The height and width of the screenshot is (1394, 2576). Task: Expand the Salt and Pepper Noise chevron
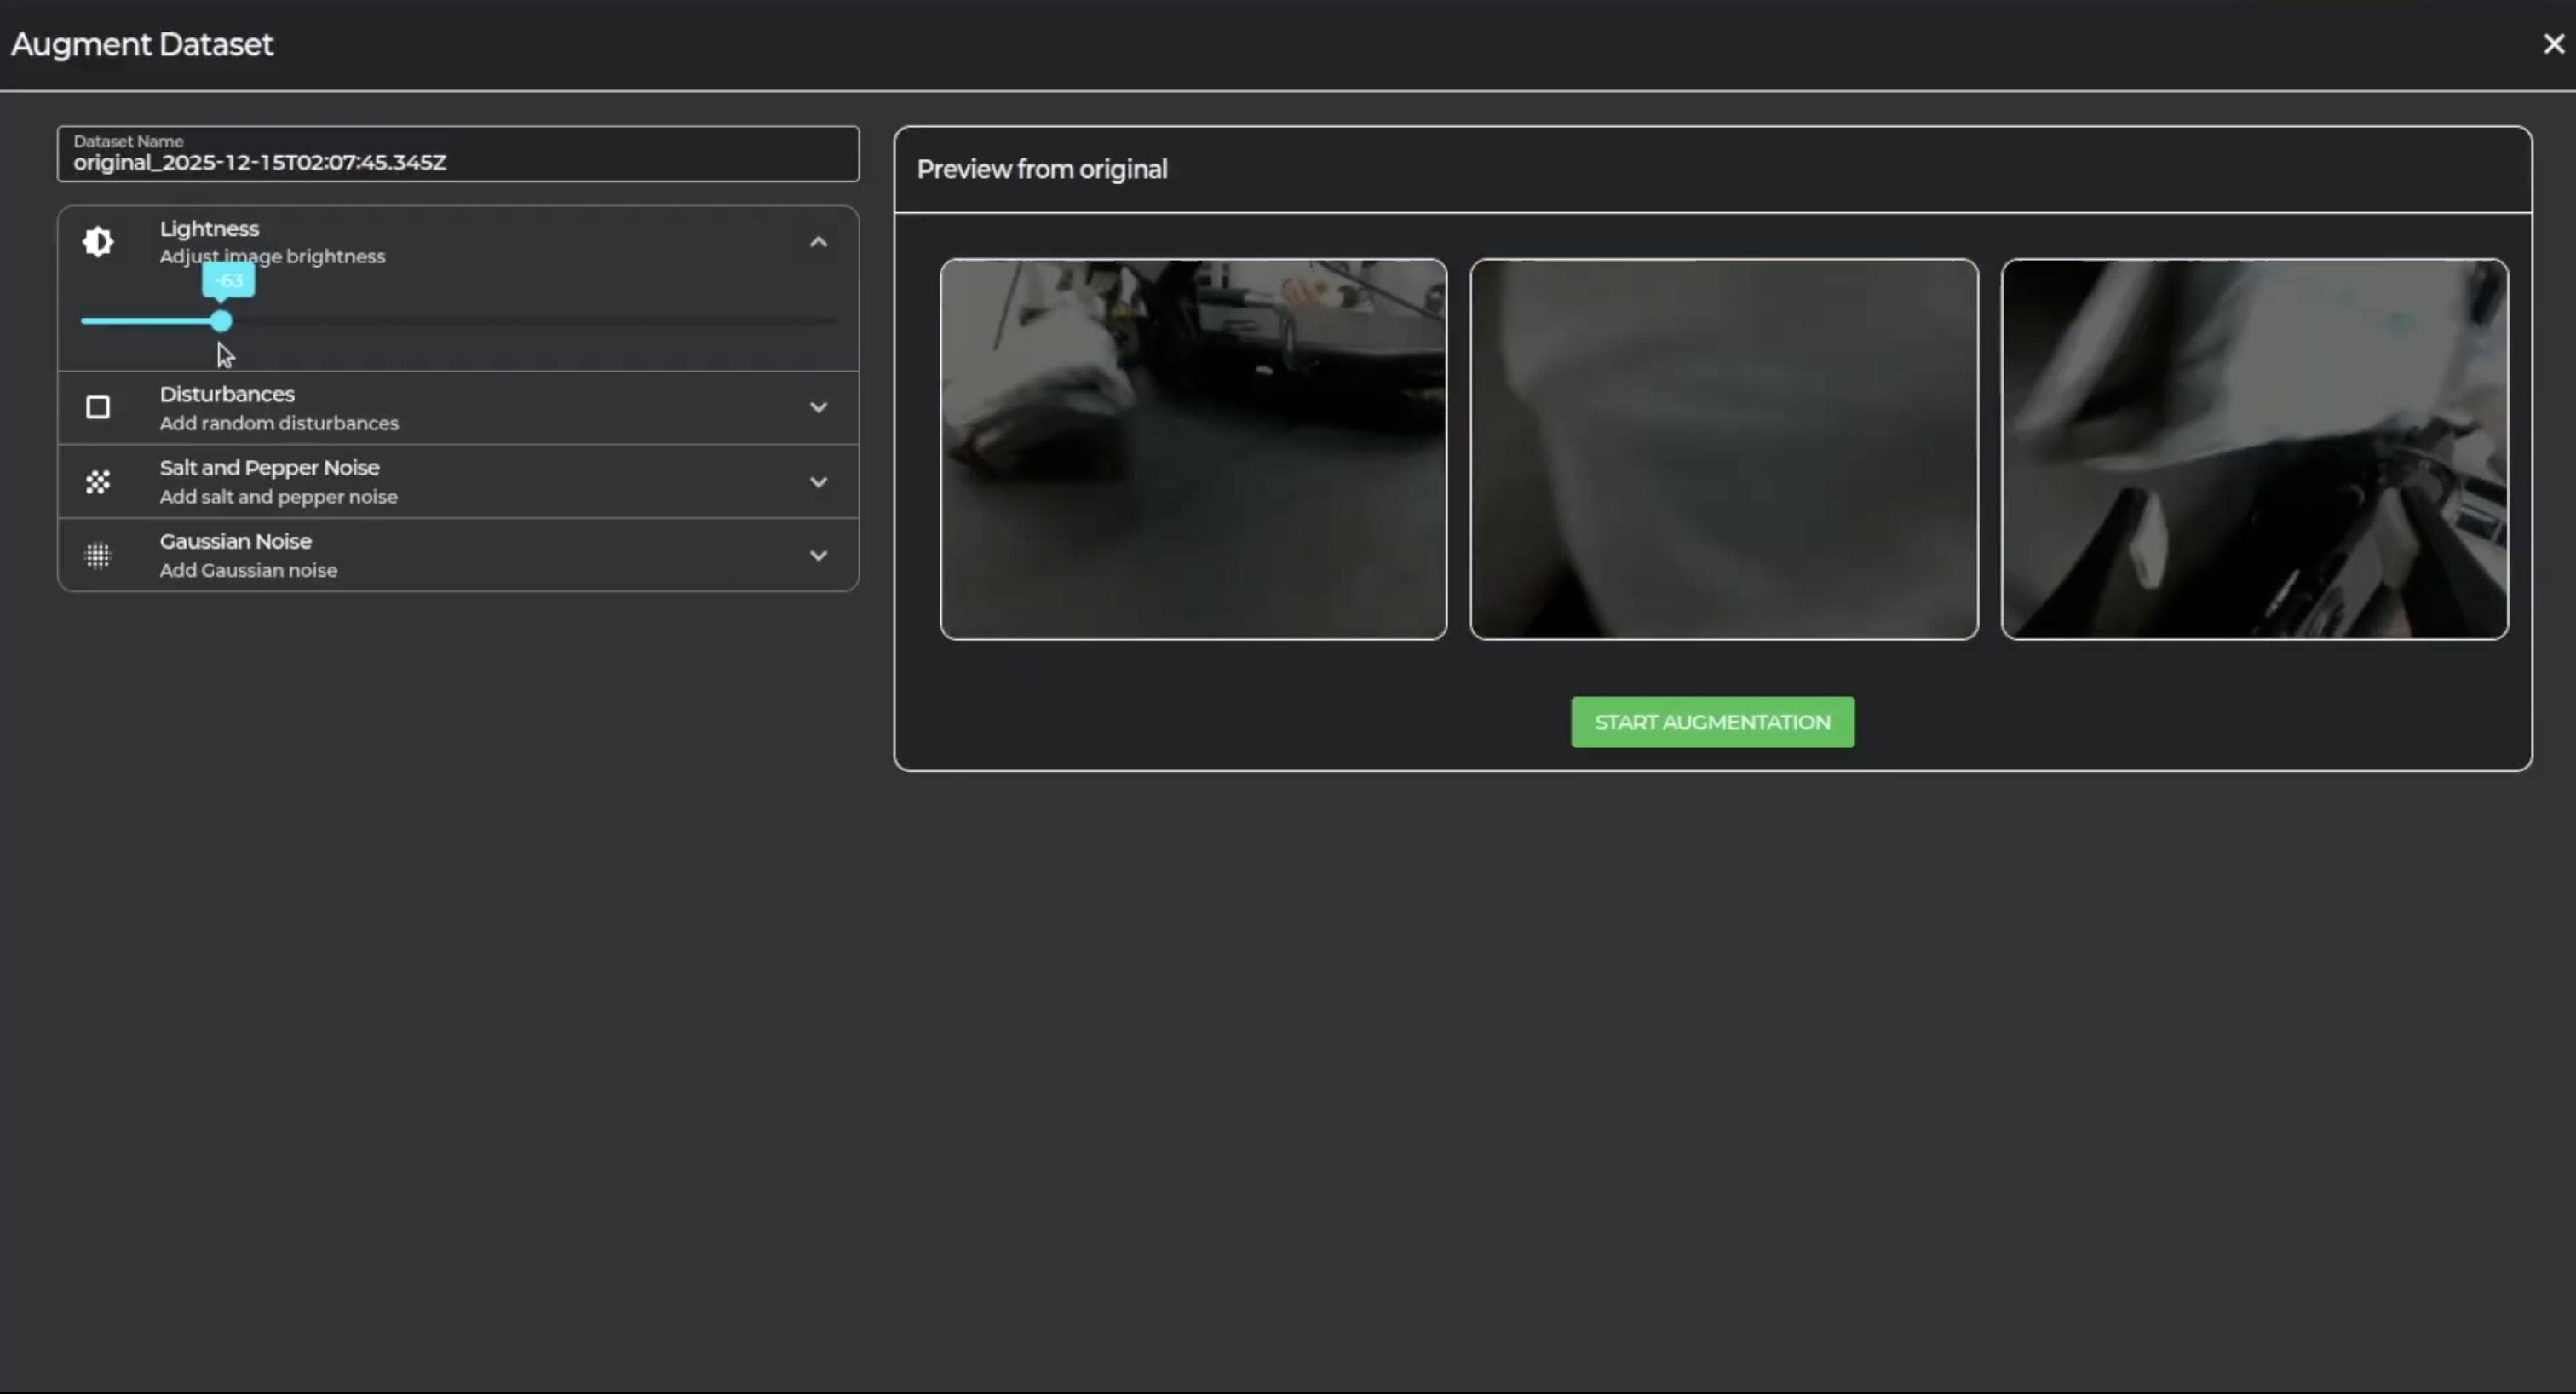tap(818, 482)
